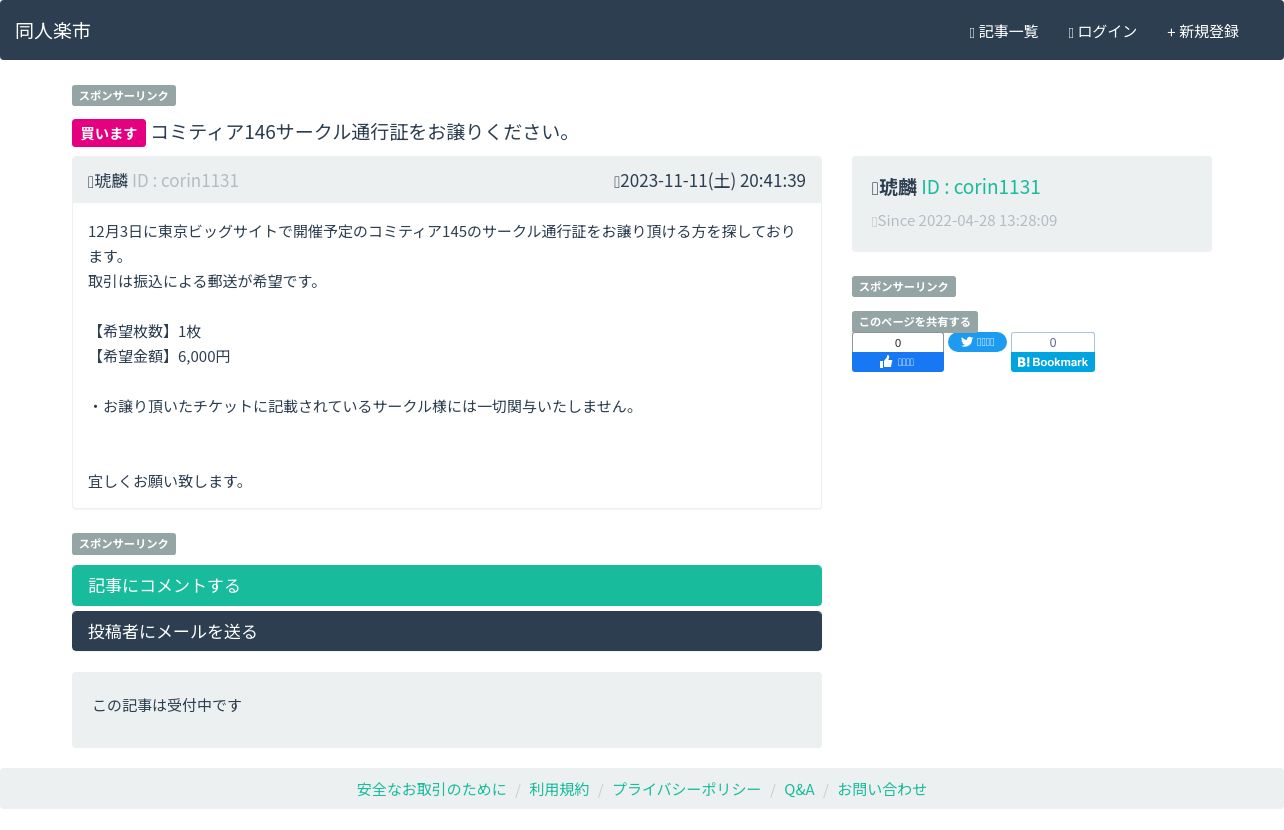Click the text 【希望枚数】1枚
This screenshot has height=830, width=1284.
[x=145, y=331]
